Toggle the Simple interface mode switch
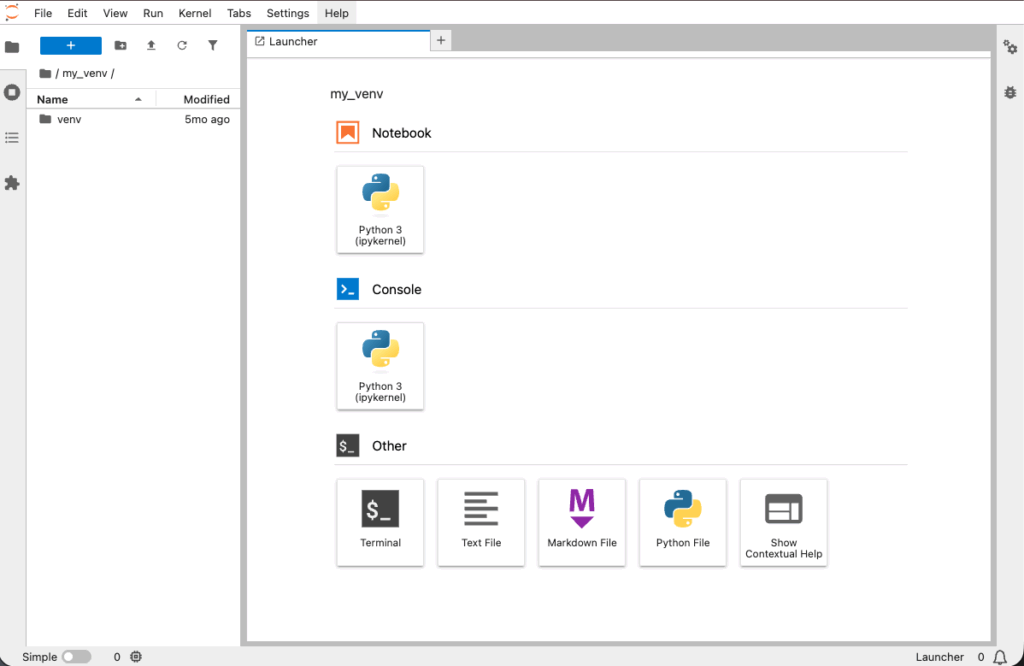 click(76, 657)
